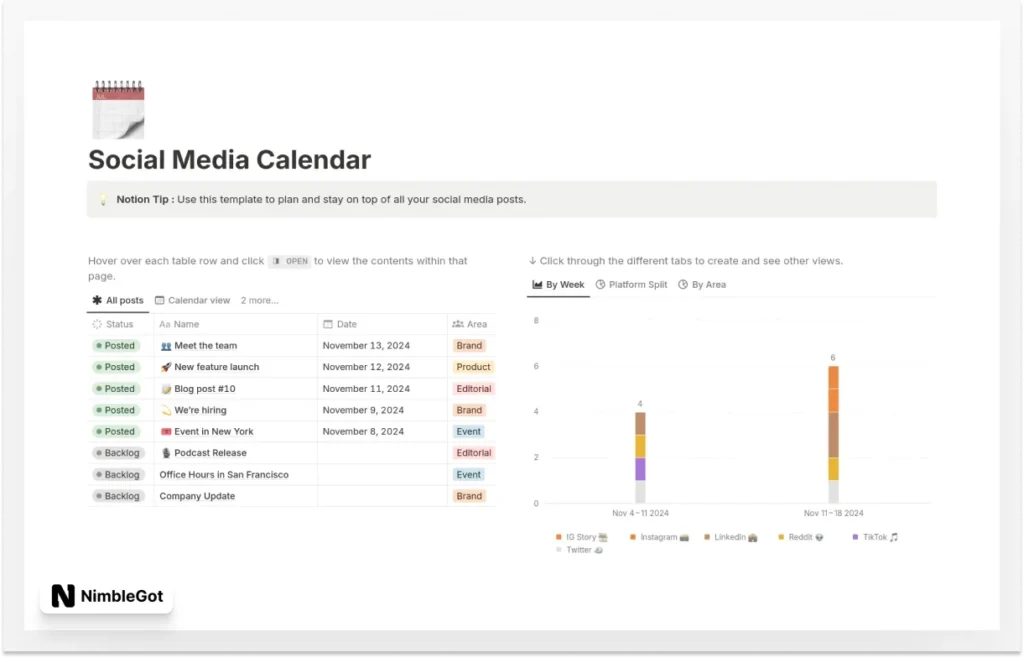The width and height of the screenshot is (1024, 658).
Task: Click the calendar icon next to the Date column
Action: click(x=327, y=324)
